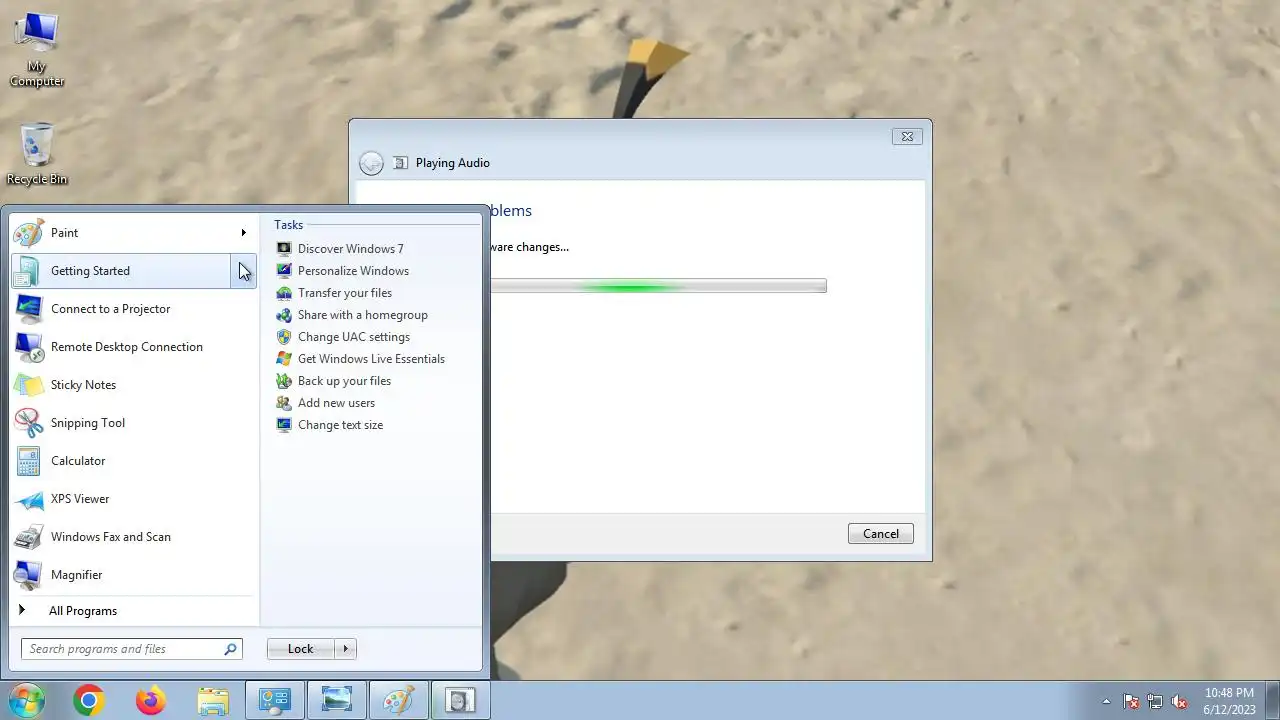Viewport: 1280px width, 720px height.
Task: Open Remote Desktop Connection
Action: (x=134, y=347)
